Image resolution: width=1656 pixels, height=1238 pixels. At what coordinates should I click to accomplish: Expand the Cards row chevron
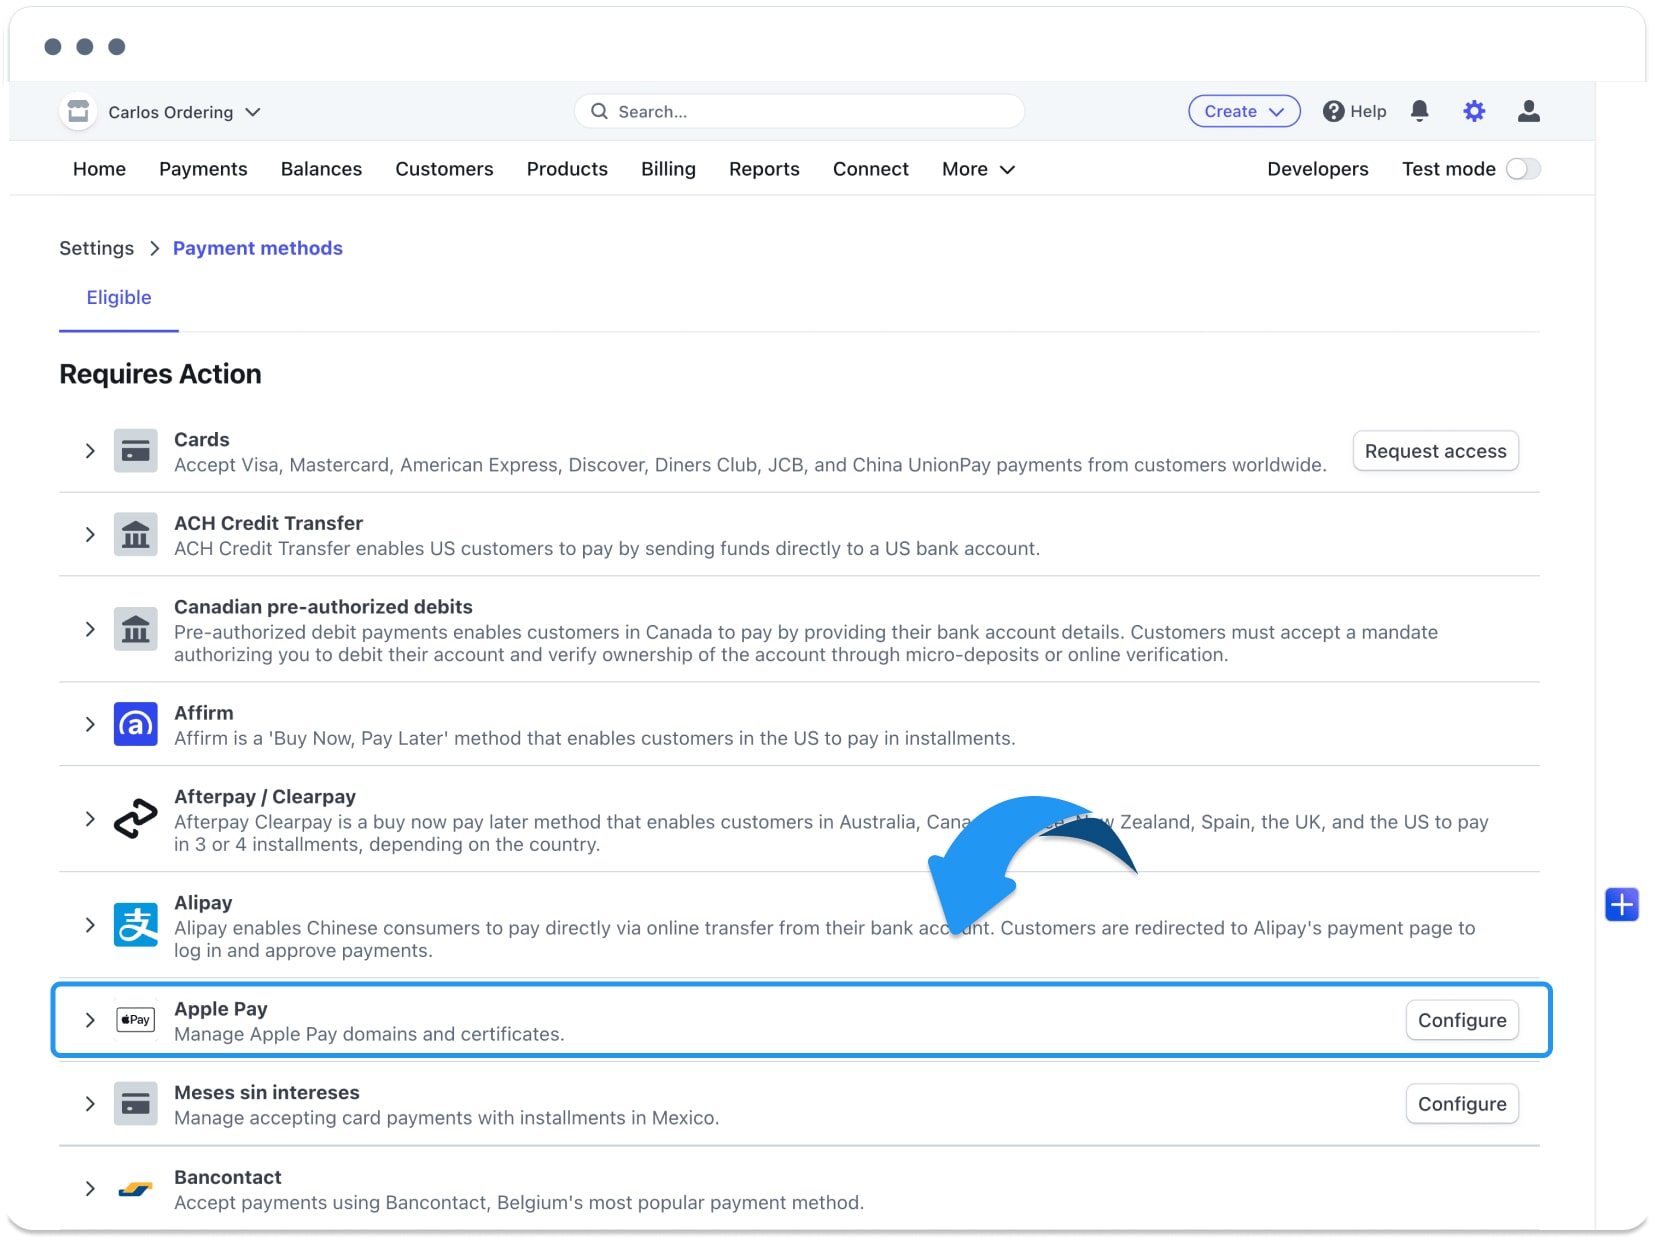coord(90,451)
